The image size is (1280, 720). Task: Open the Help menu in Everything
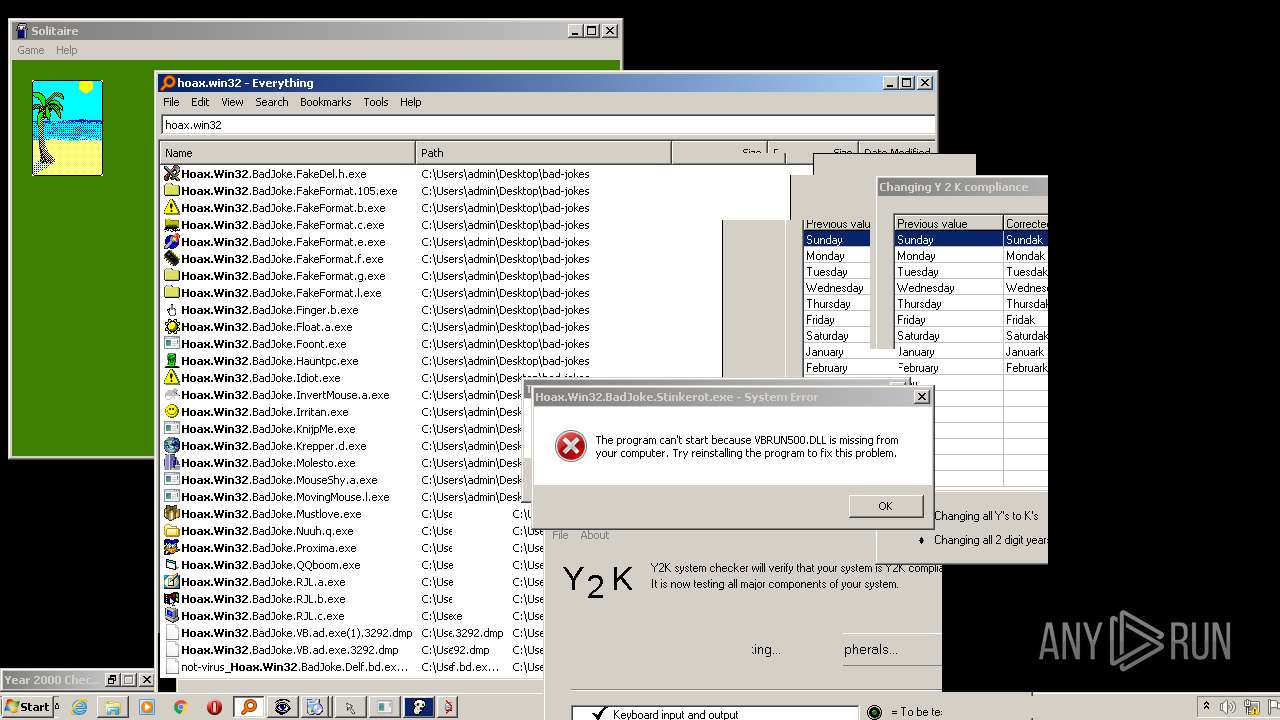[410, 102]
